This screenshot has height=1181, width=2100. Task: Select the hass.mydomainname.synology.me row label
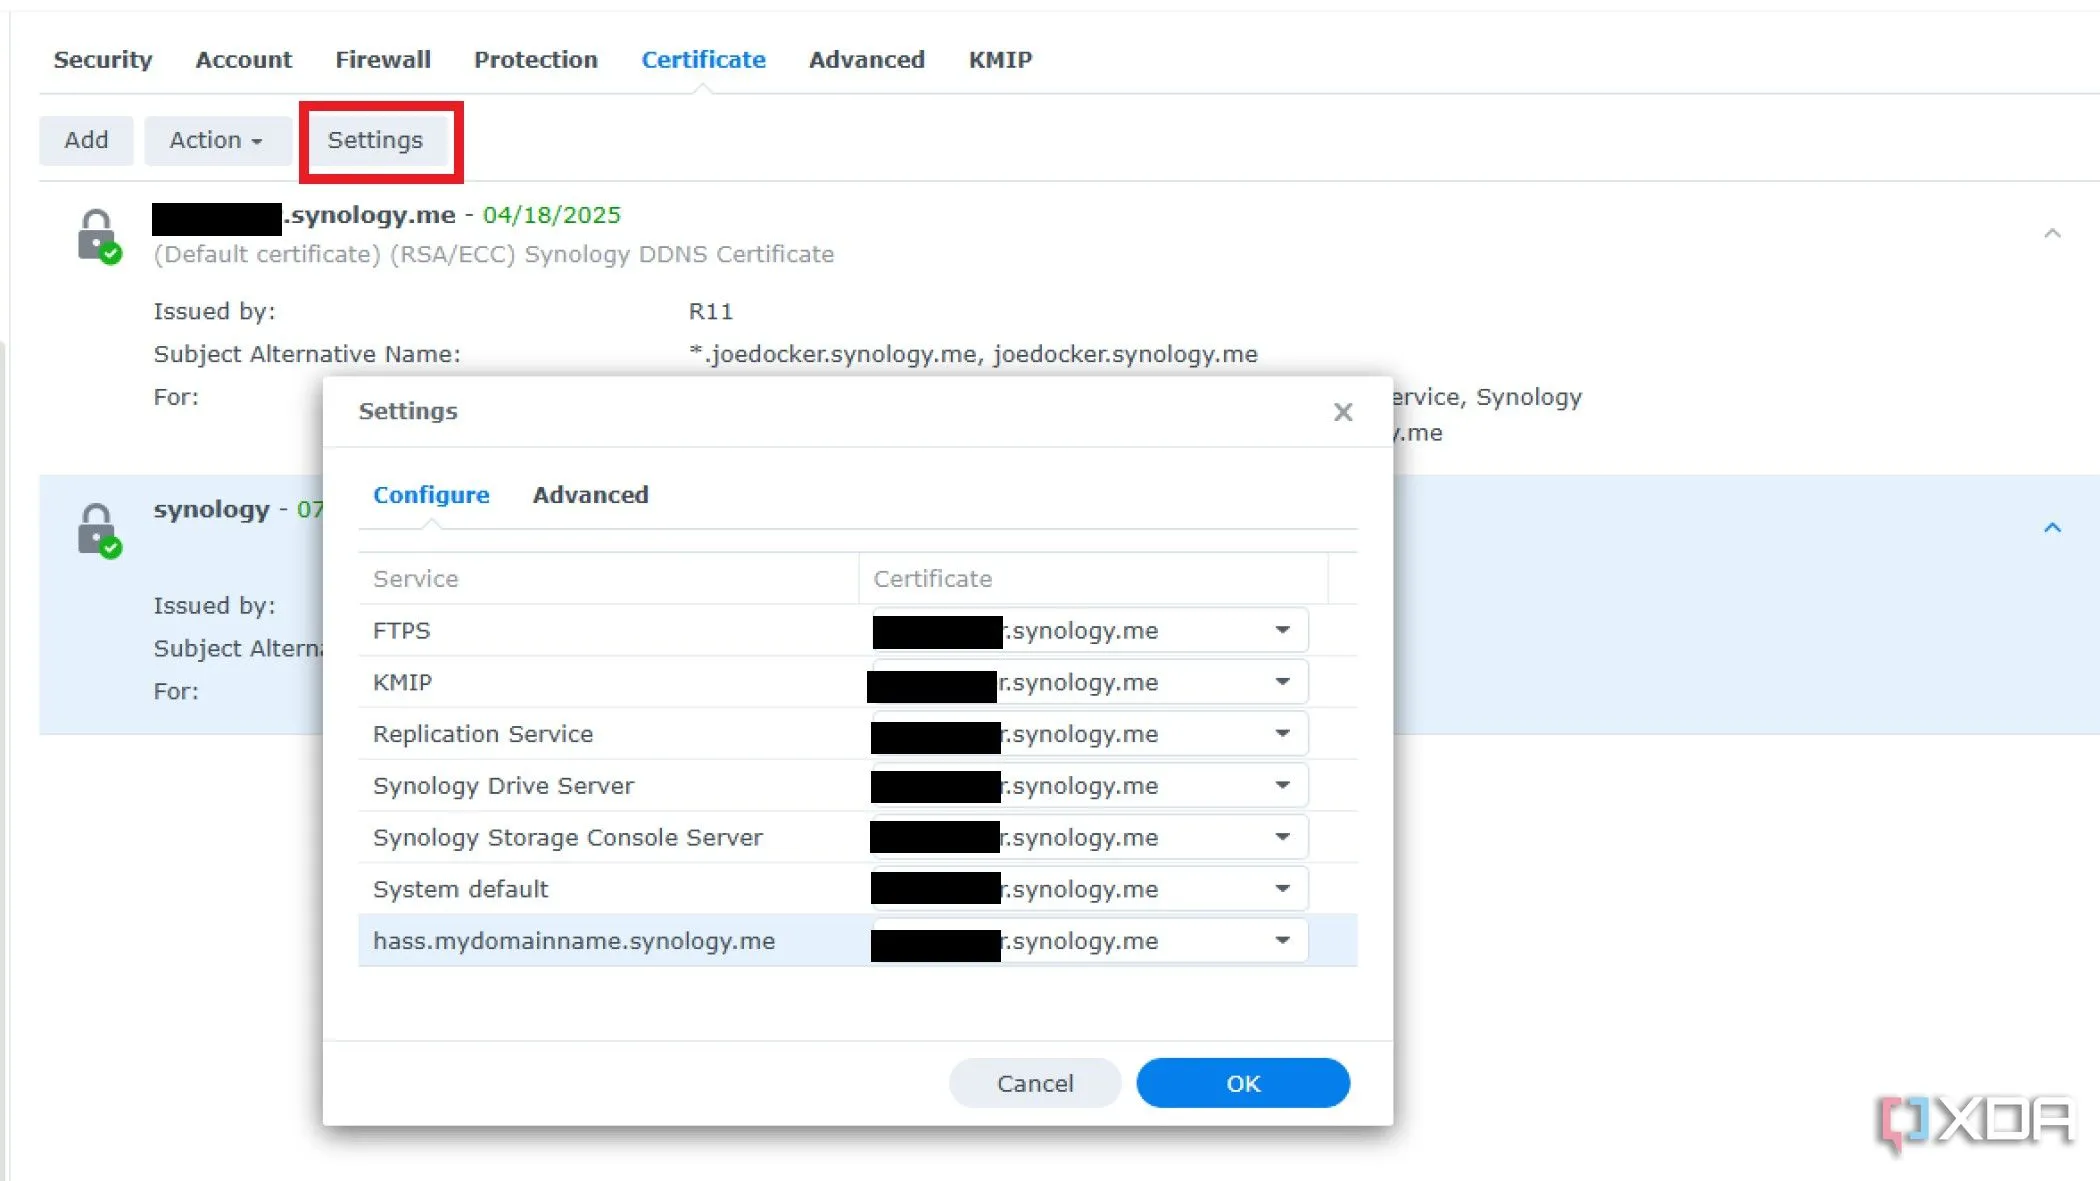(x=574, y=942)
